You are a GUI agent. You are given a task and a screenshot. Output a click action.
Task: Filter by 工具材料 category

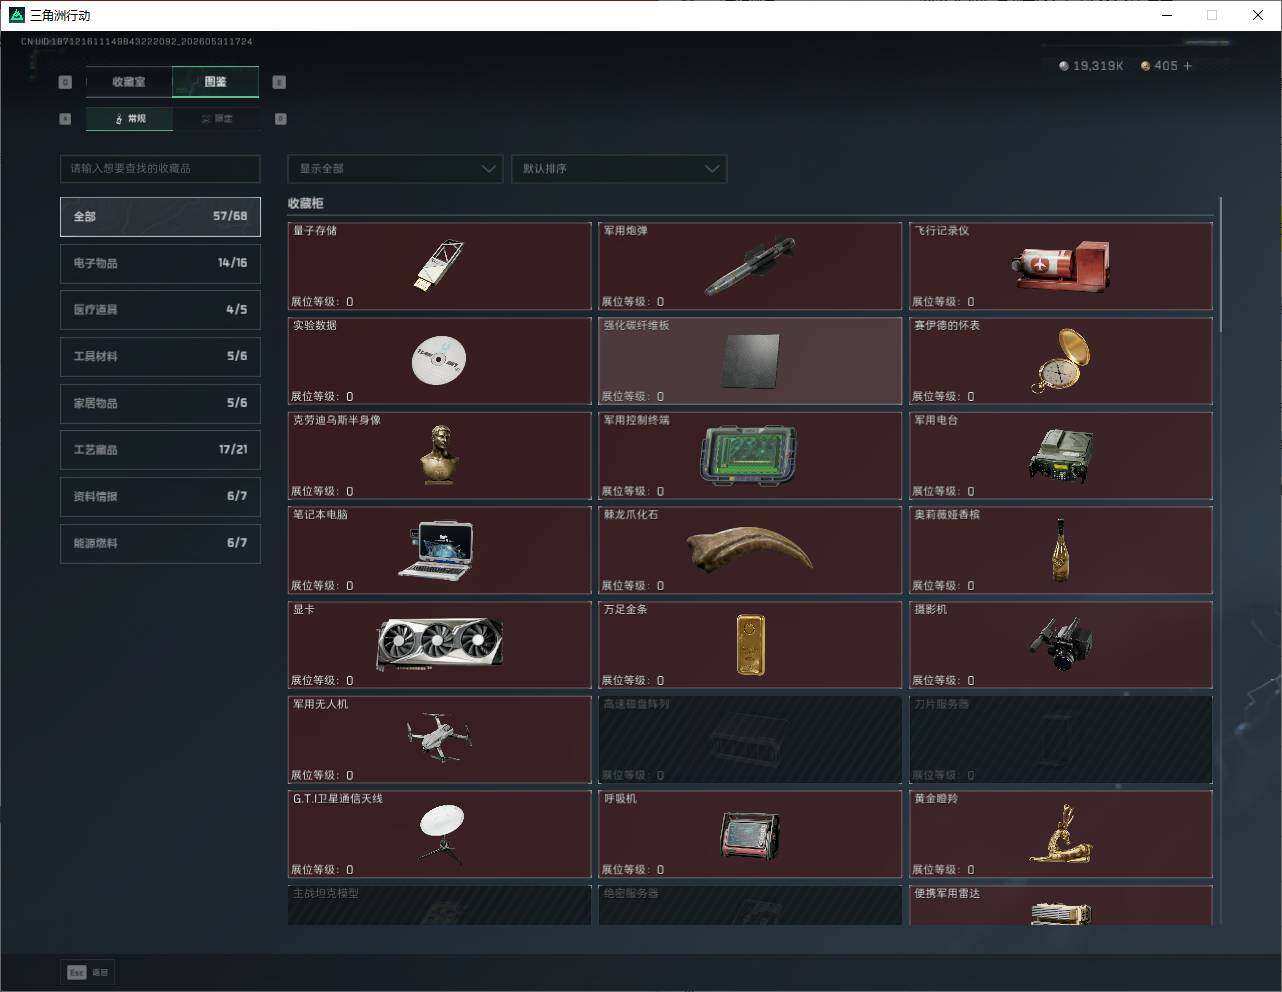click(160, 356)
